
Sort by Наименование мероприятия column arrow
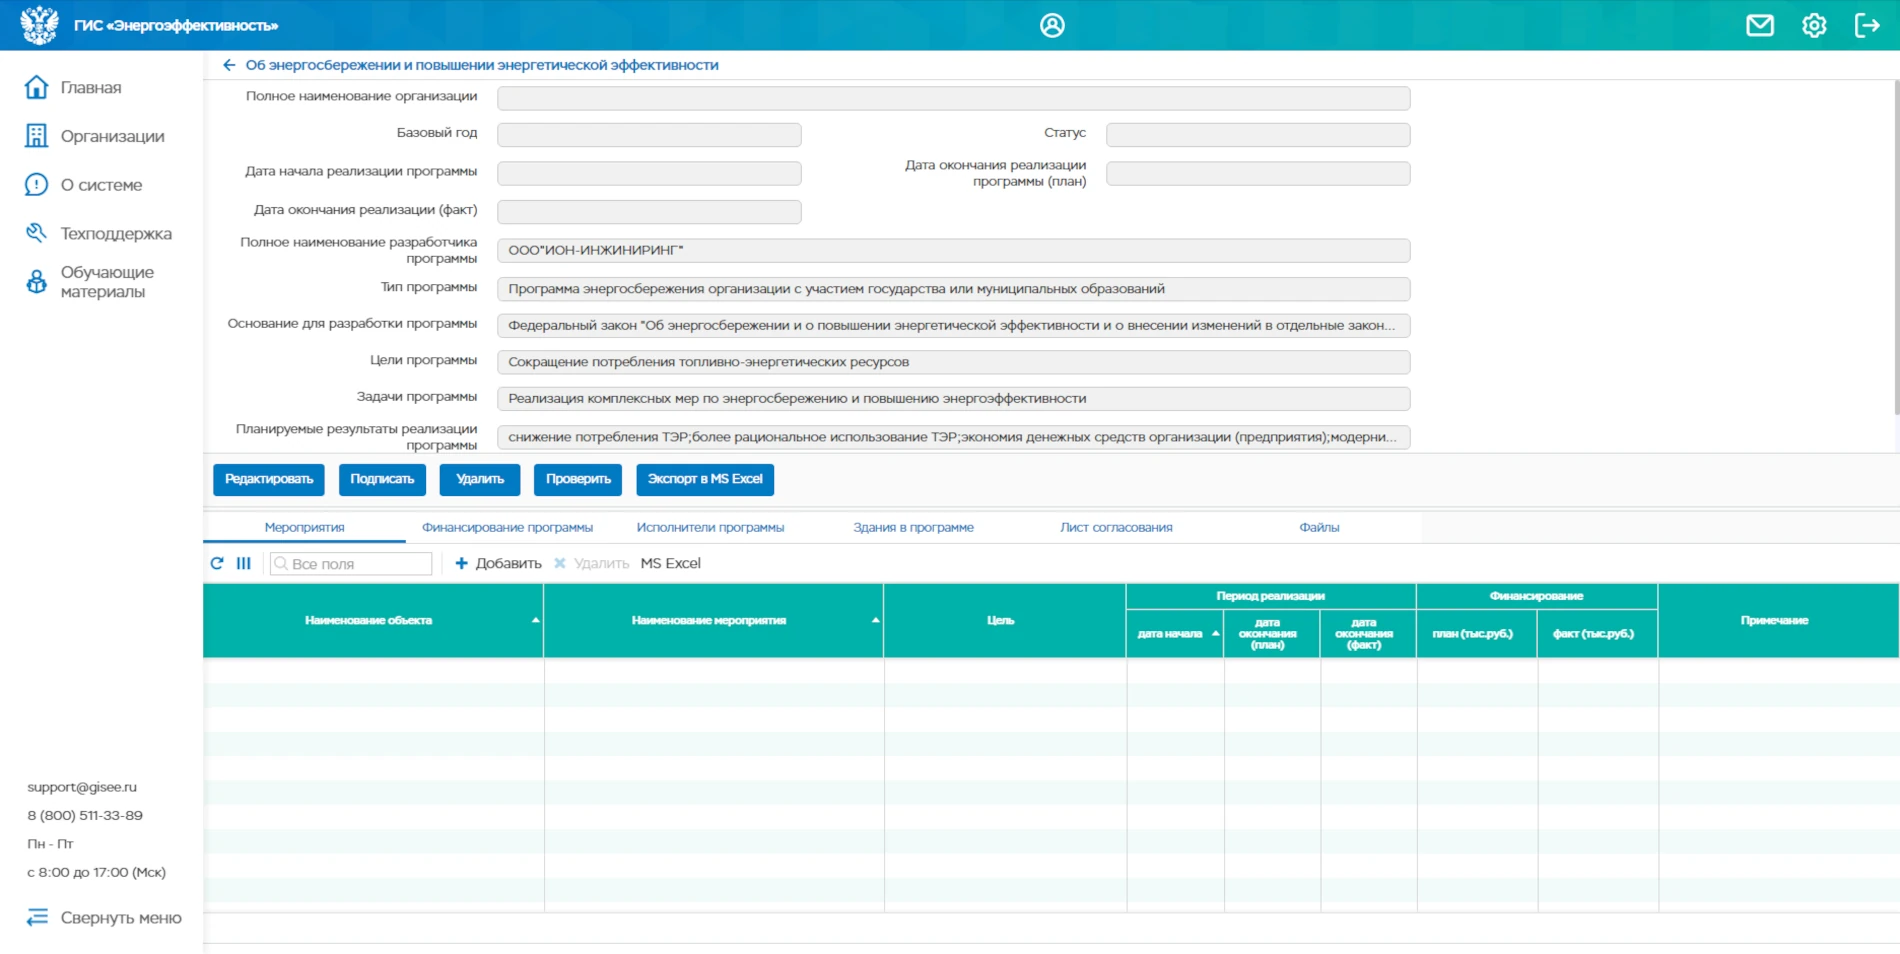tap(875, 620)
